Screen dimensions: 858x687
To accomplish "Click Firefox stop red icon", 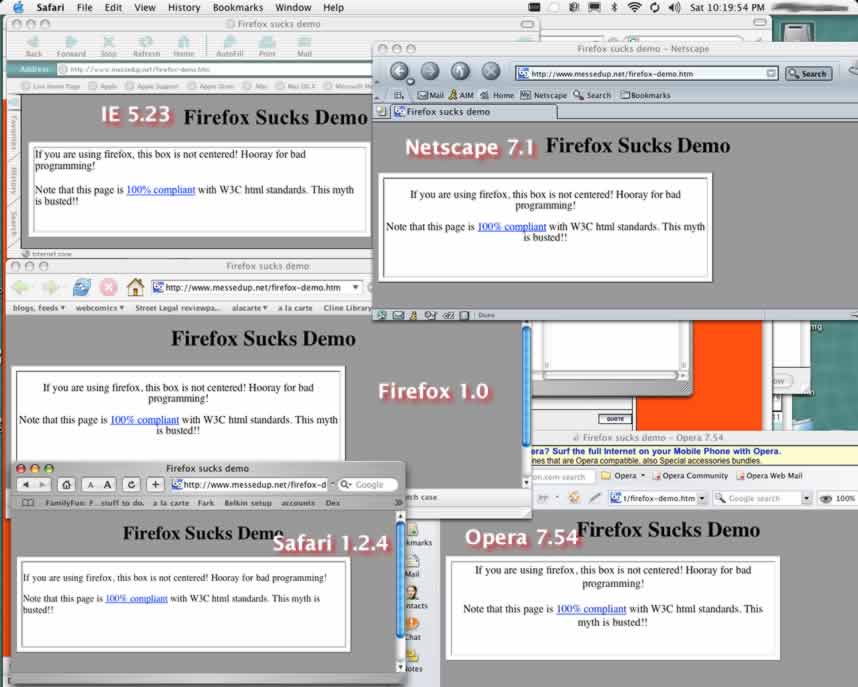I will (109, 287).
